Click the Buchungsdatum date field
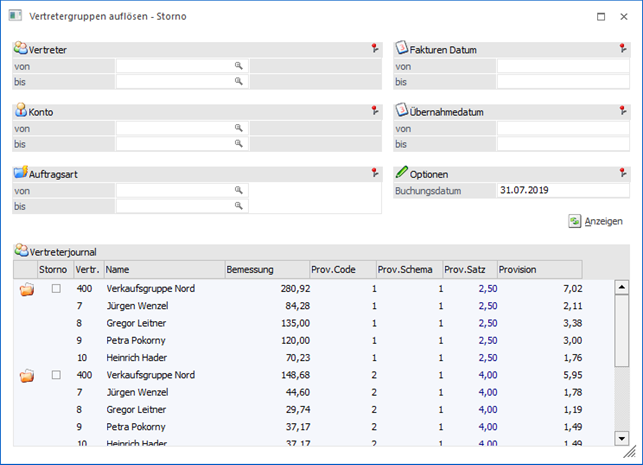 tap(562, 190)
